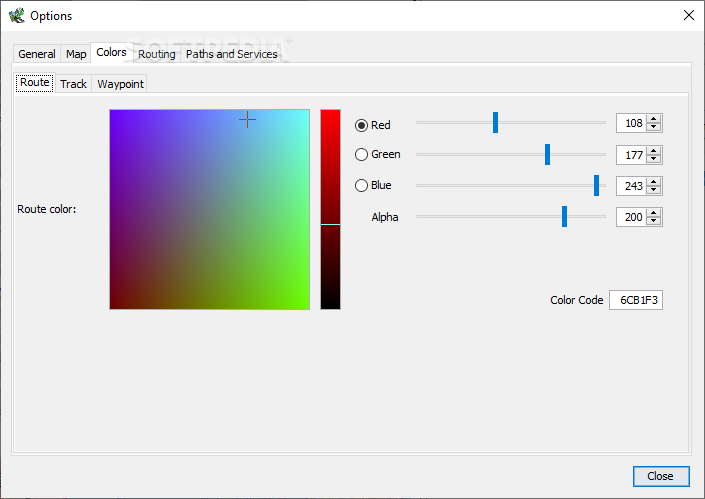Click the Close button
Image resolution: width=705 pixels, height=499 pixels.
tap(660, 476)
